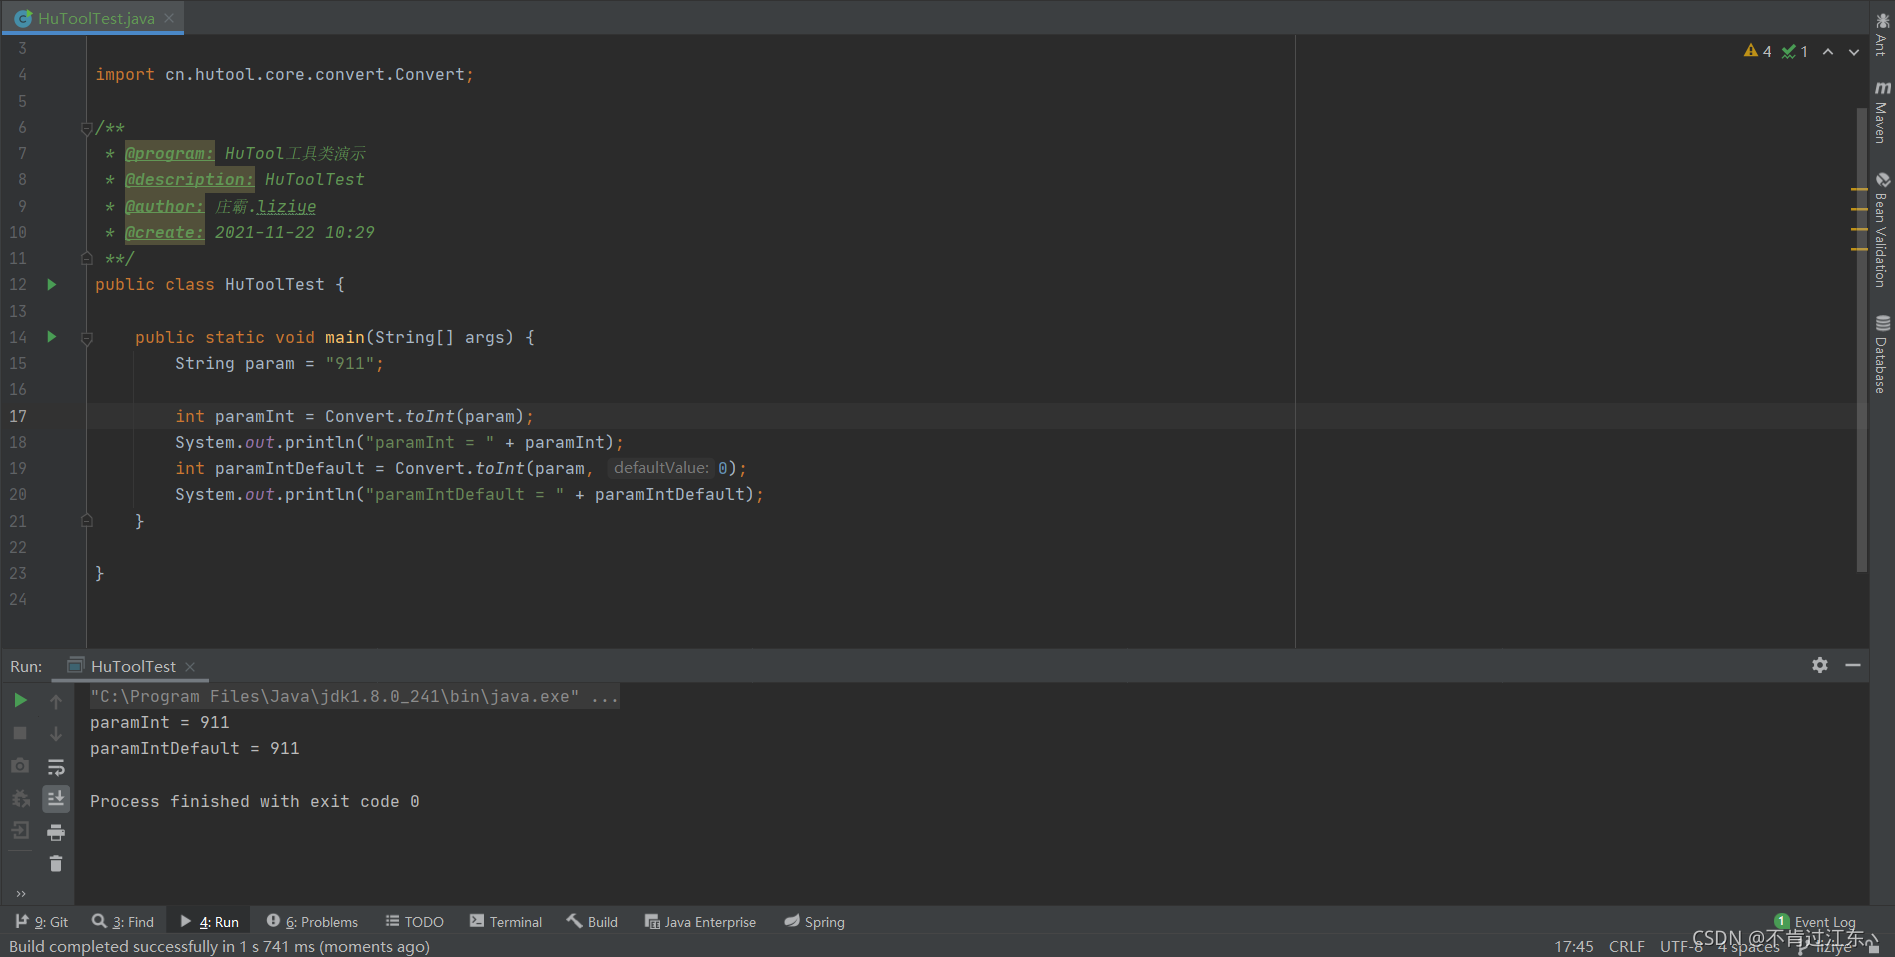Screen dimensions: 1895x957
Task: Click 'Process finished with exit code 0' text
Action: point(254,801)
